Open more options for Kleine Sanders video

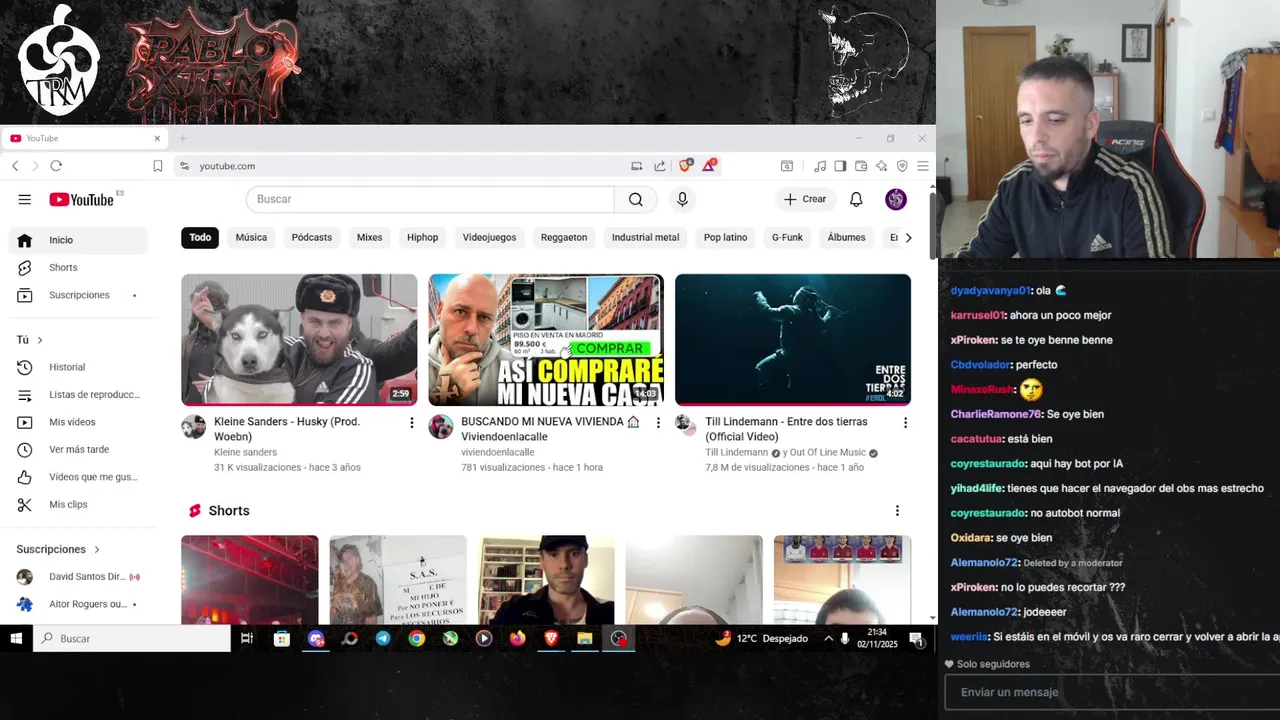click(411, 423)
